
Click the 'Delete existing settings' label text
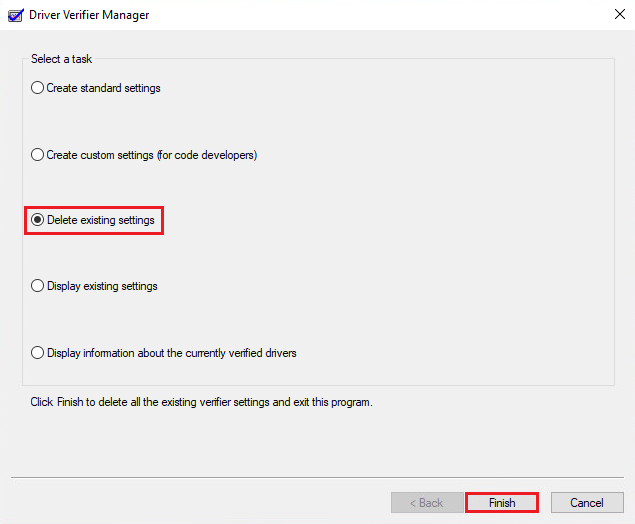tap(101, 220)
